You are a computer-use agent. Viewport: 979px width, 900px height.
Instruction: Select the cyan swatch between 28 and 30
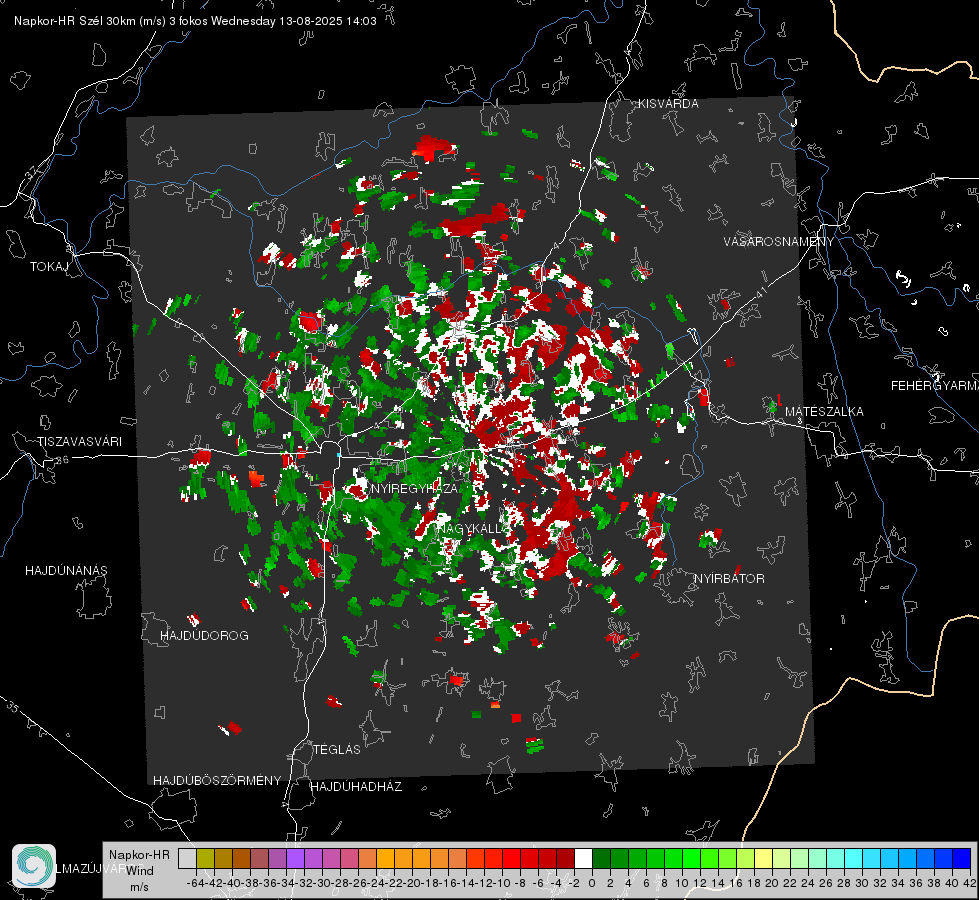853,859
